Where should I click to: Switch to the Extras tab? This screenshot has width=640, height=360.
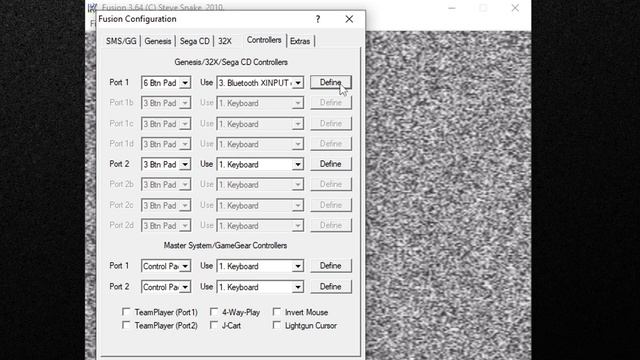[300, 41]
